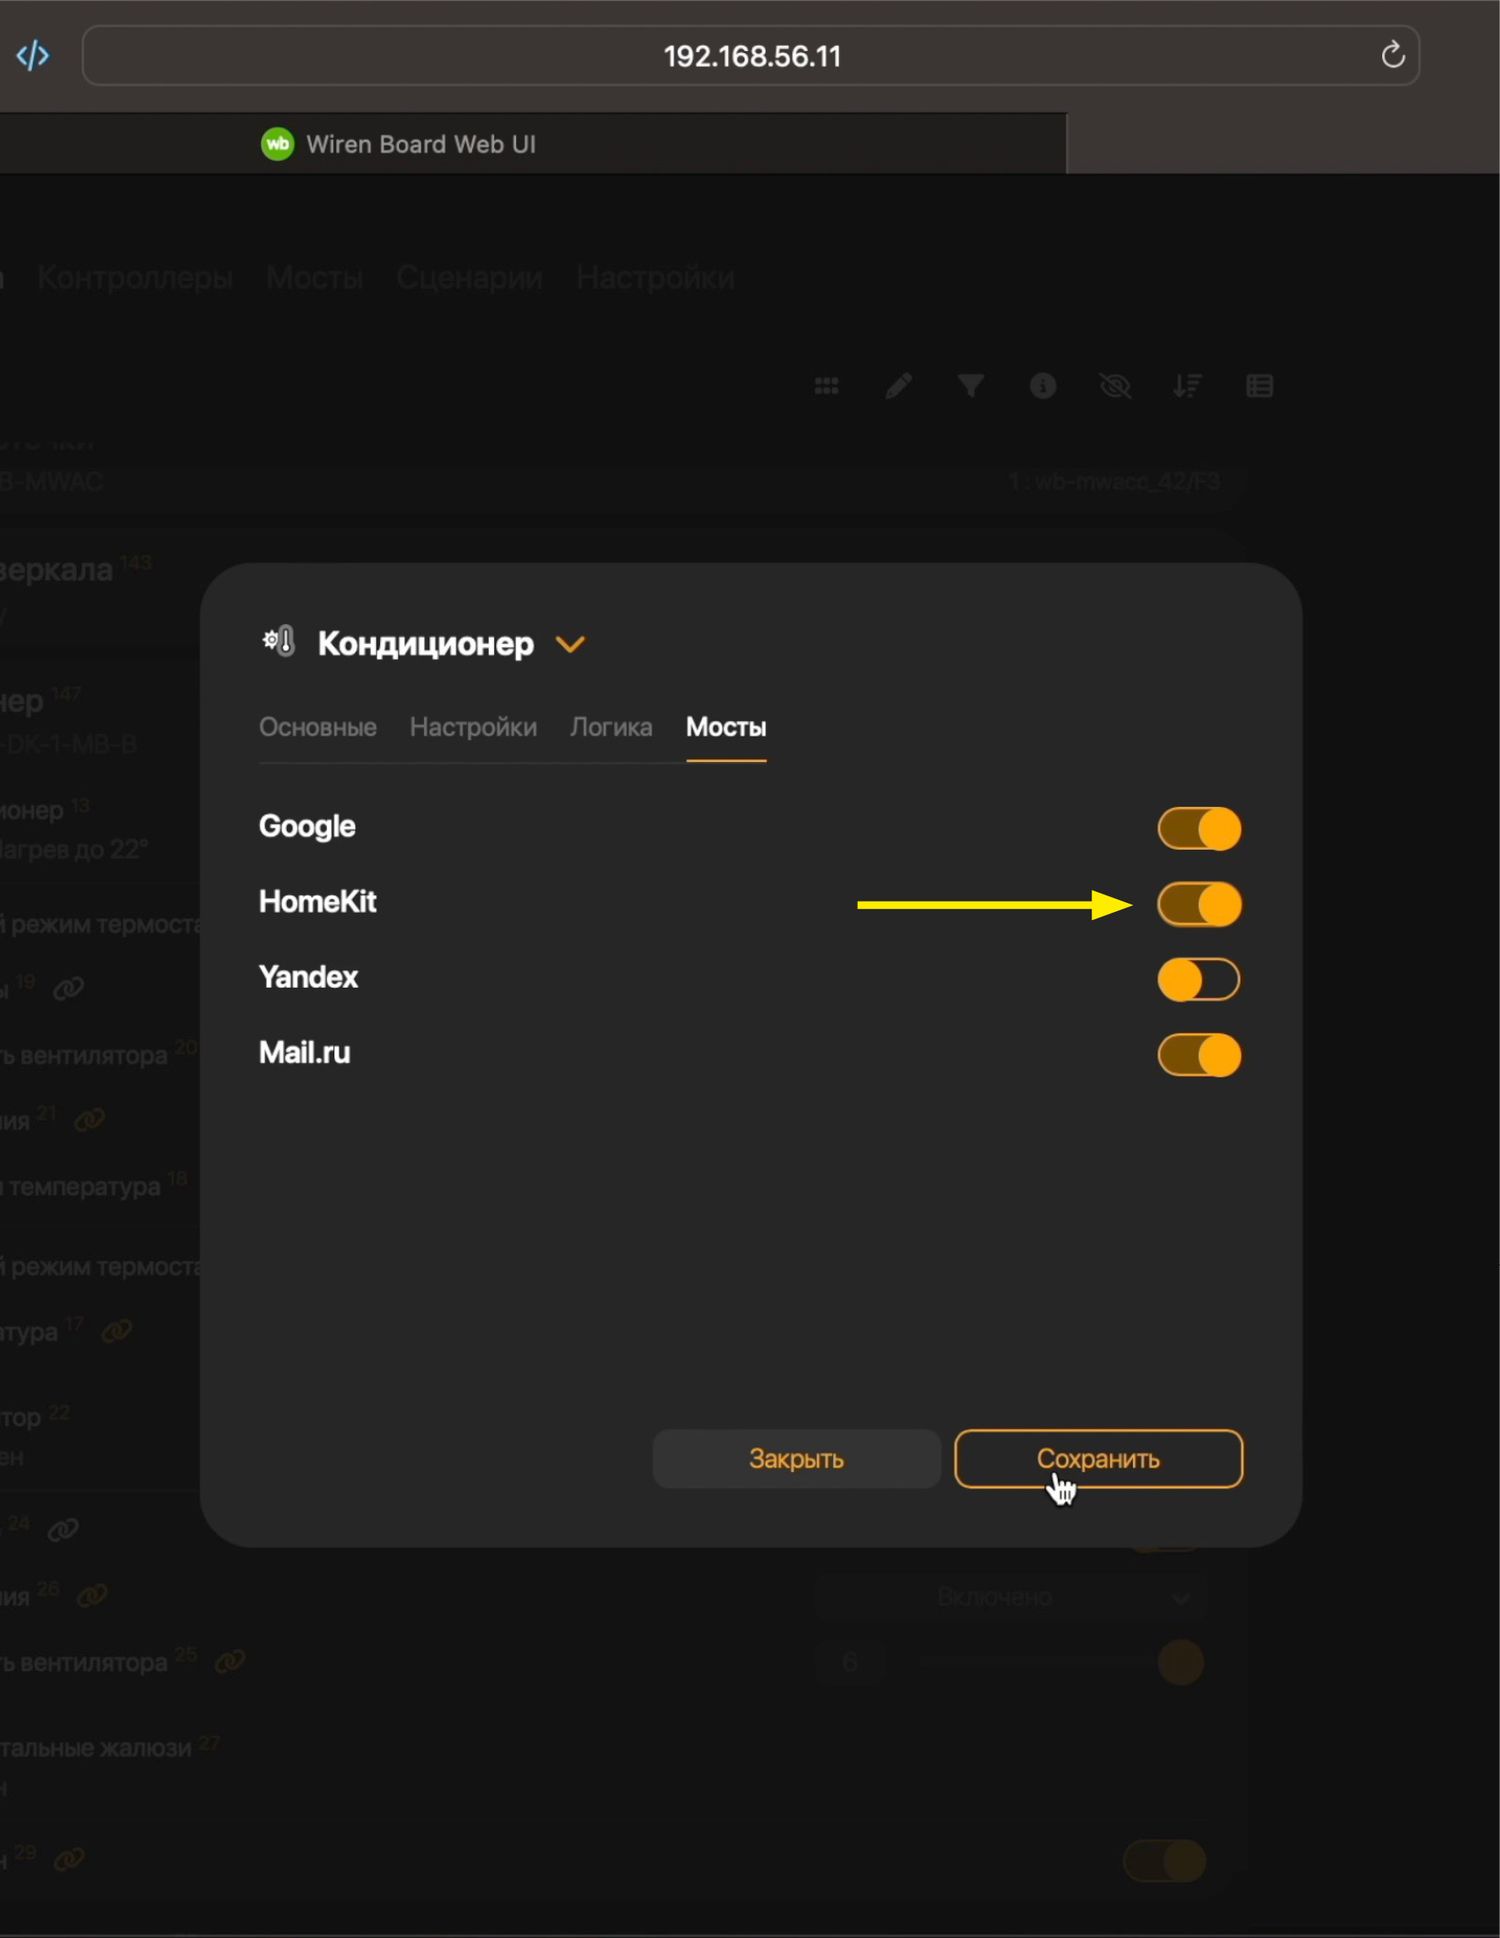Click the address bar showing 192.168.56.11
1500x1938 pixels.
pyautogui.click(x=750, y=56)
